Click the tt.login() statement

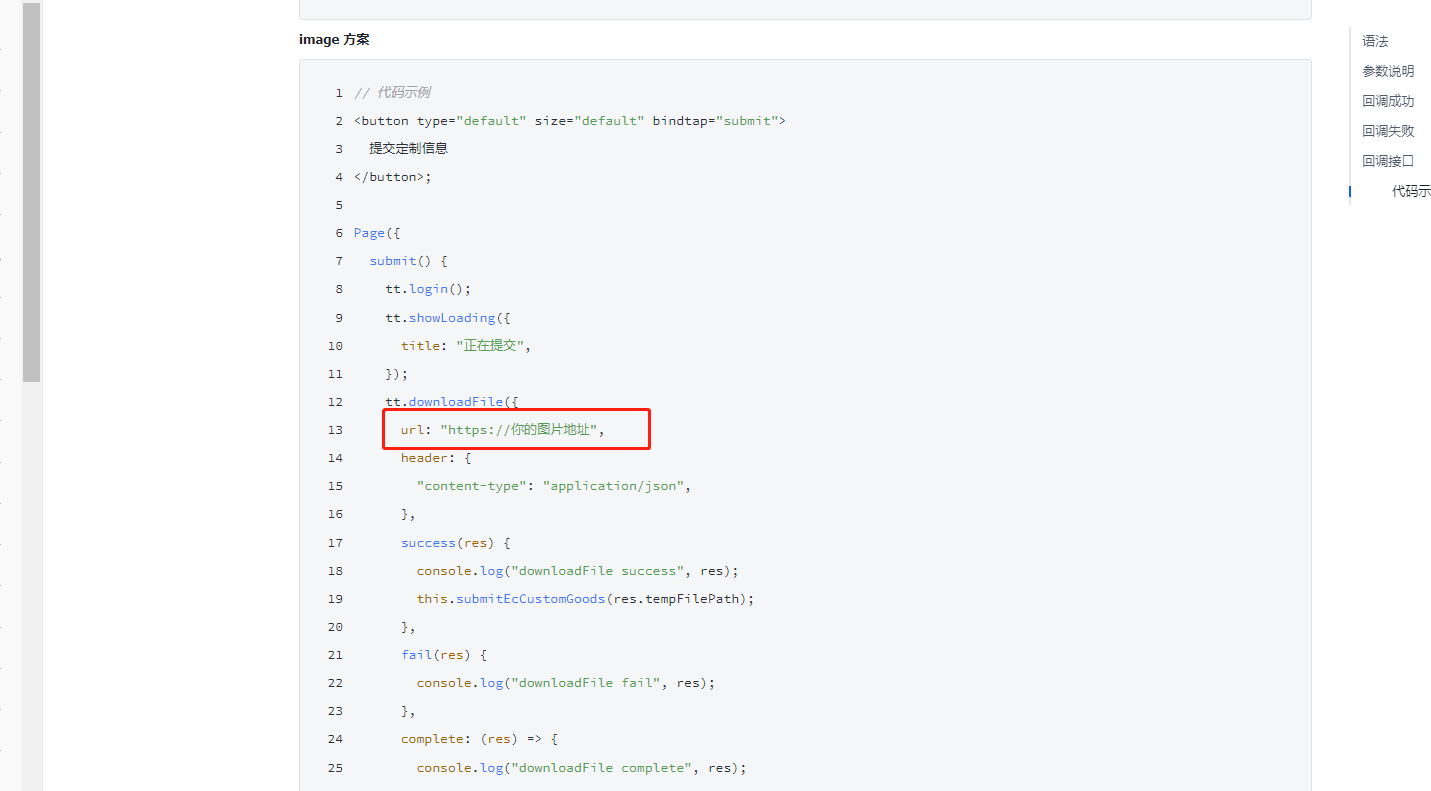tap(428, 289)
